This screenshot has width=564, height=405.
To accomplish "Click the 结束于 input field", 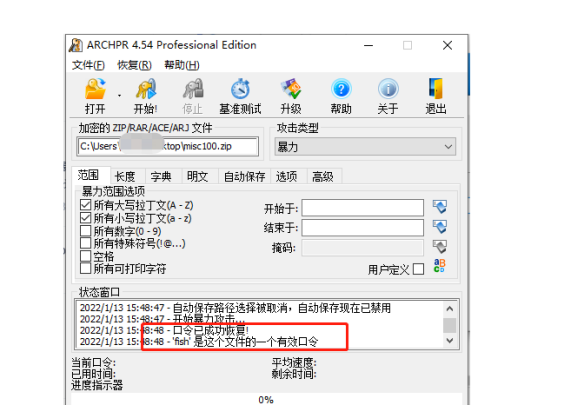I will pyautogui.click(x=363, y=228).
